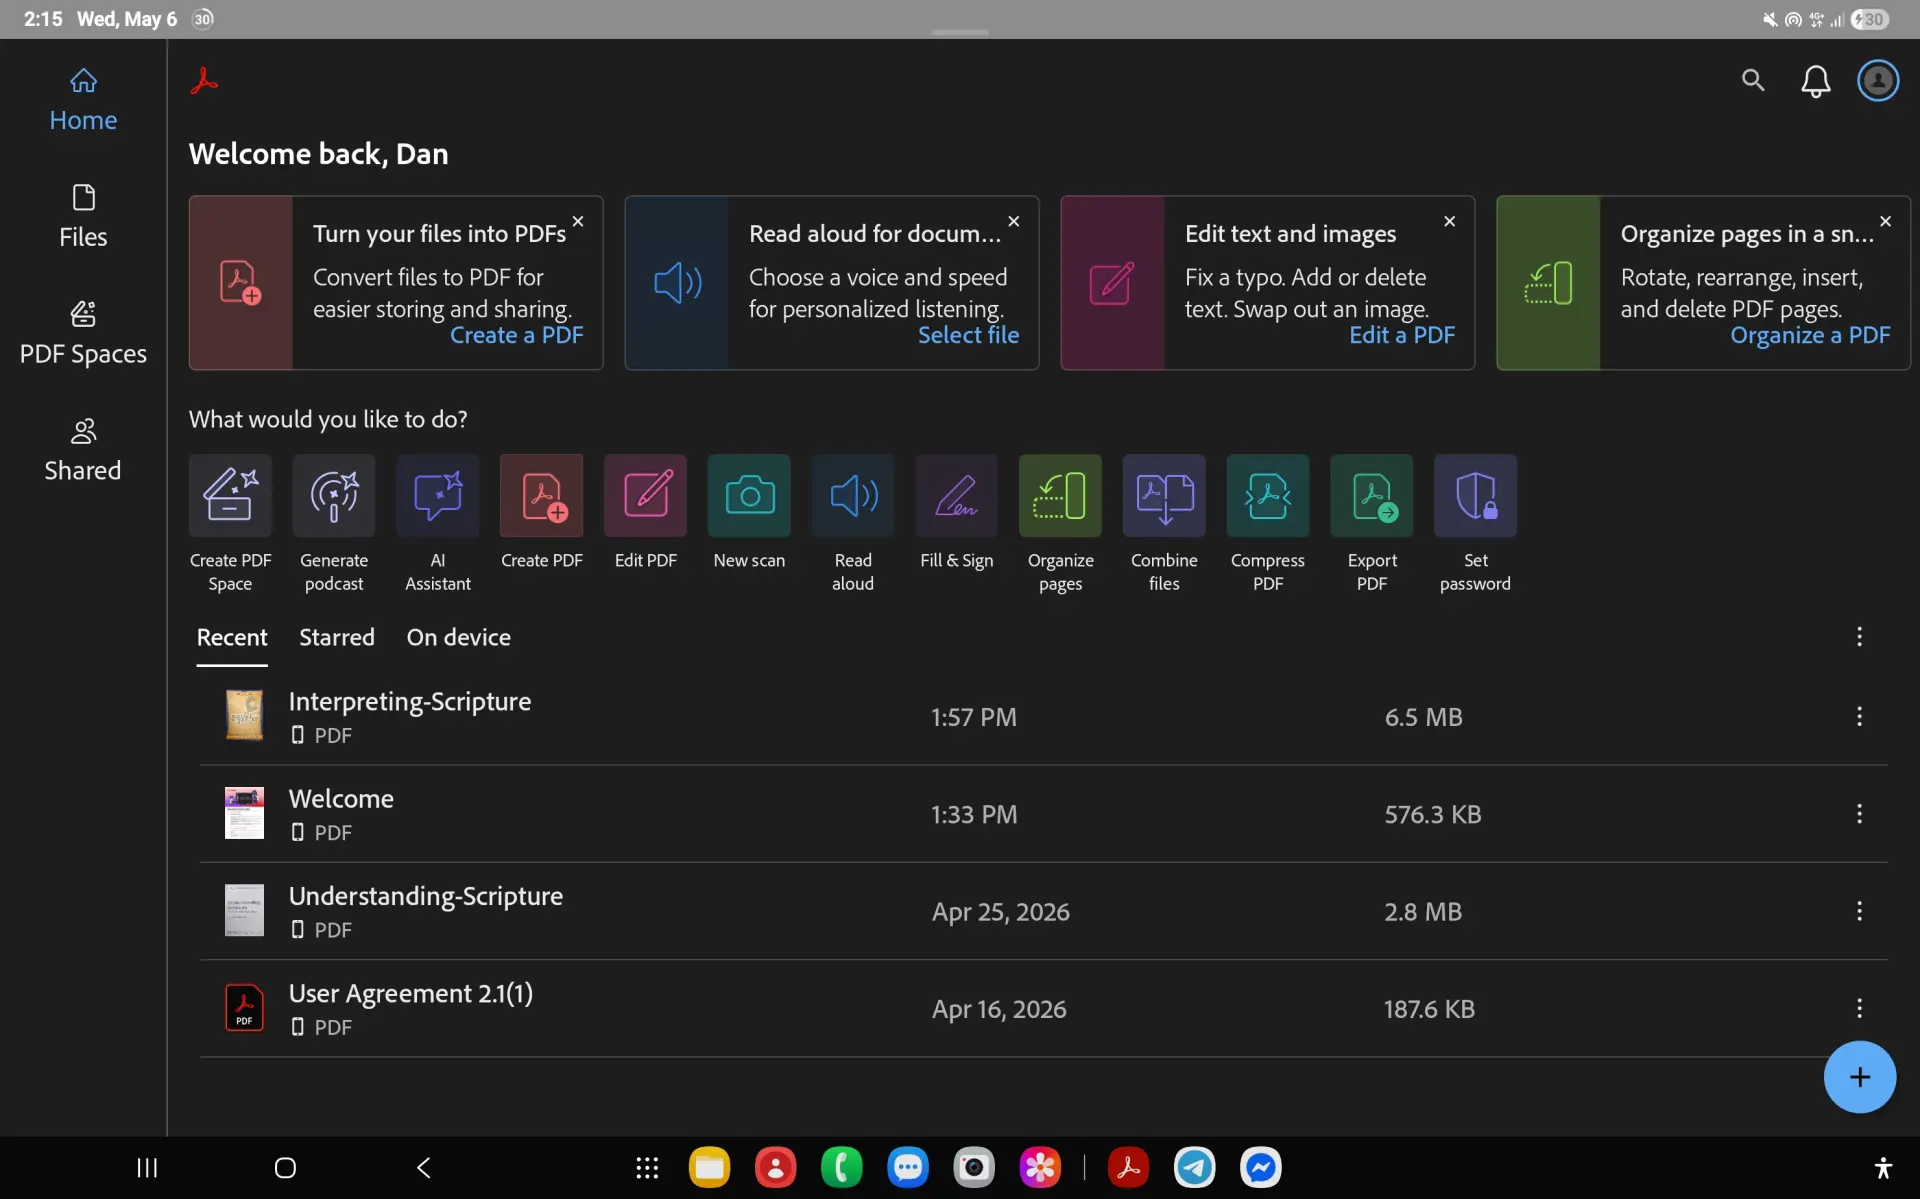Expand the file list overflow menu
The image size is (1920, 1199).
(x=1859, y=637)
